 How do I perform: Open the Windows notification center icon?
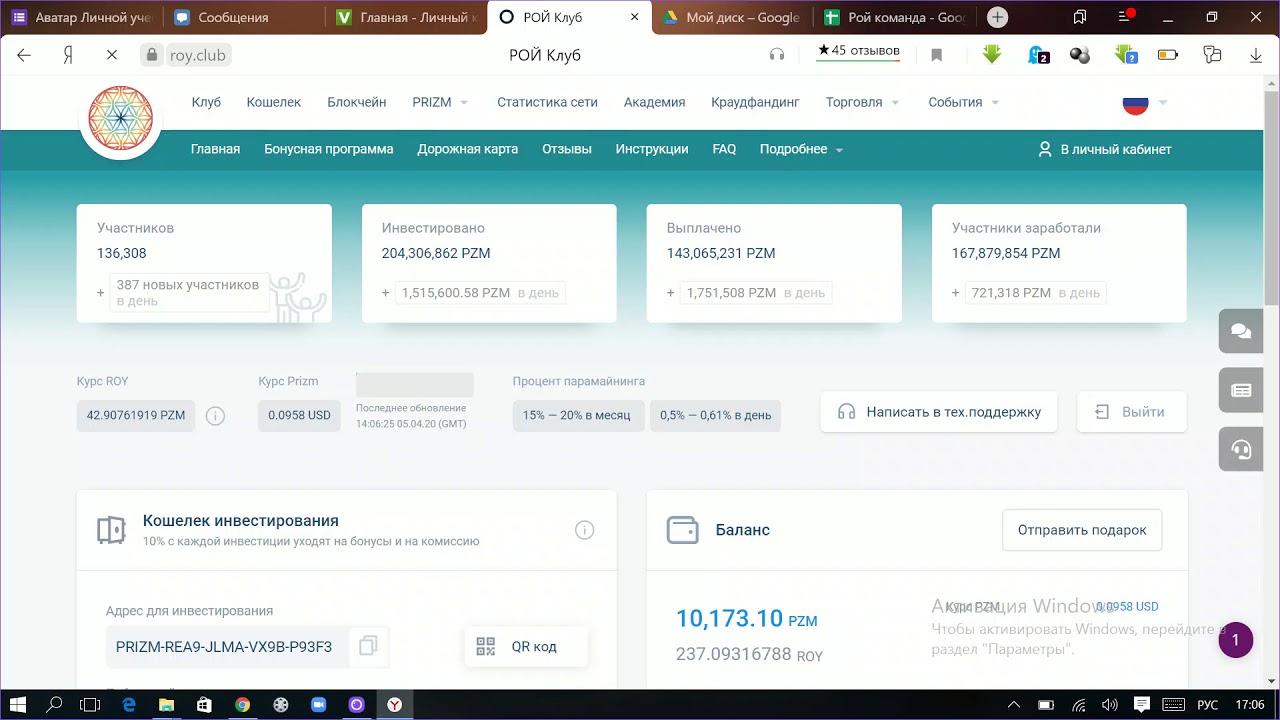1141,705
